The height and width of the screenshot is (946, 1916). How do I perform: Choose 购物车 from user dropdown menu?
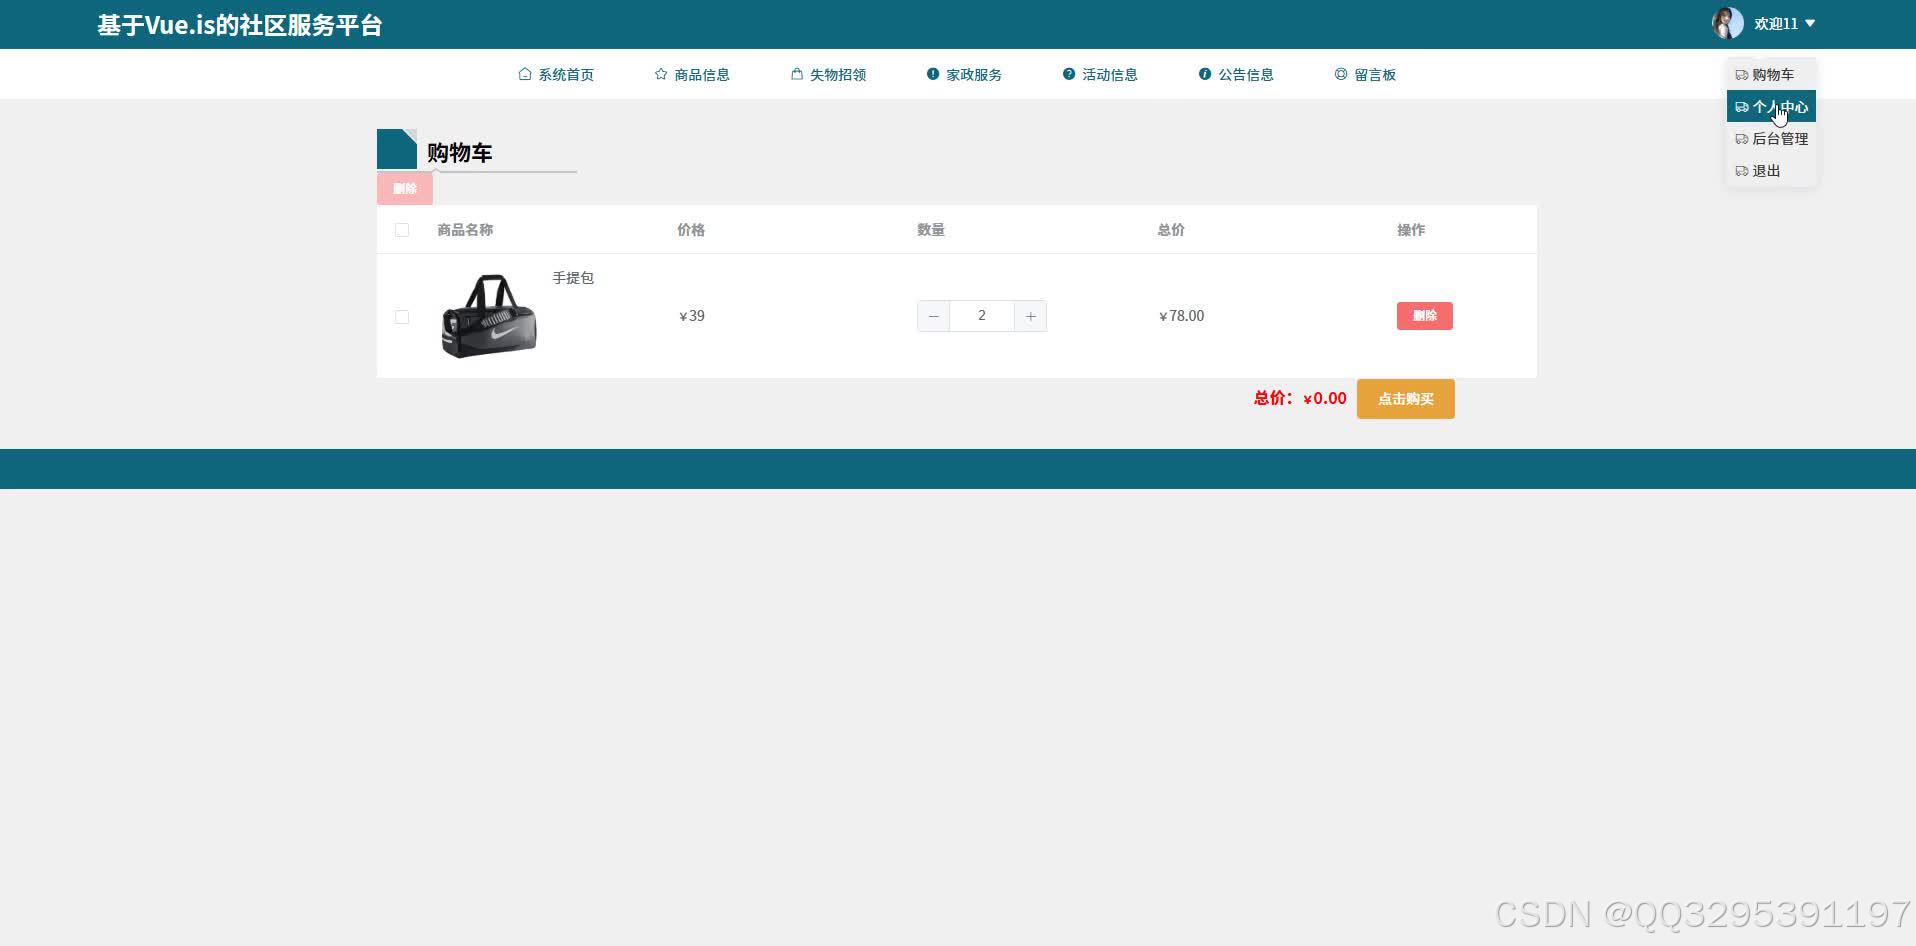coord(1771,74)
